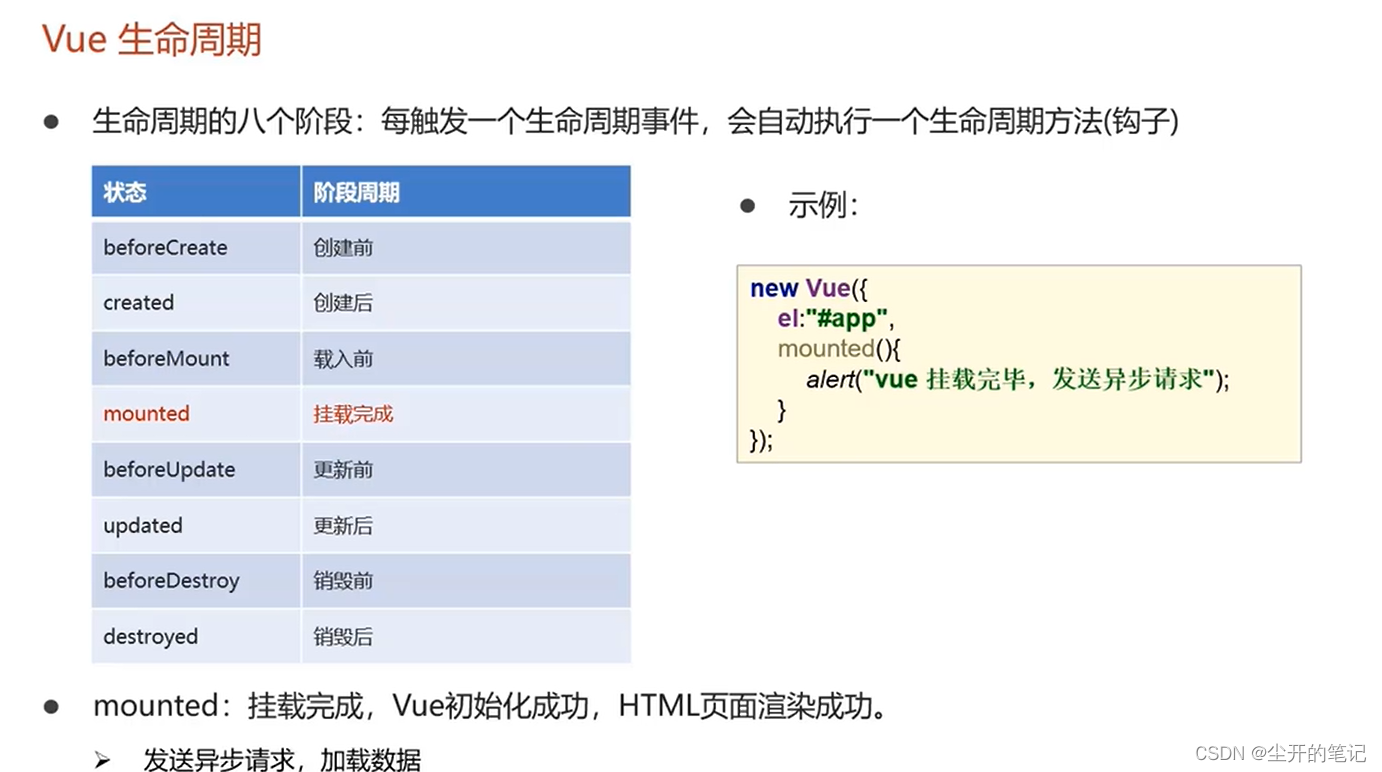The width and height of the screenshot is (1382, 772).
Task: Click the 'Vue 生命周期' slide title
Action: coord(152,40)
